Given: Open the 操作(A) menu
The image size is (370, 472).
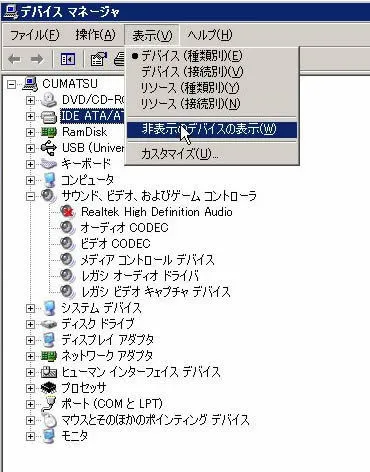Looking at the screenshot, I should (95, 35).
